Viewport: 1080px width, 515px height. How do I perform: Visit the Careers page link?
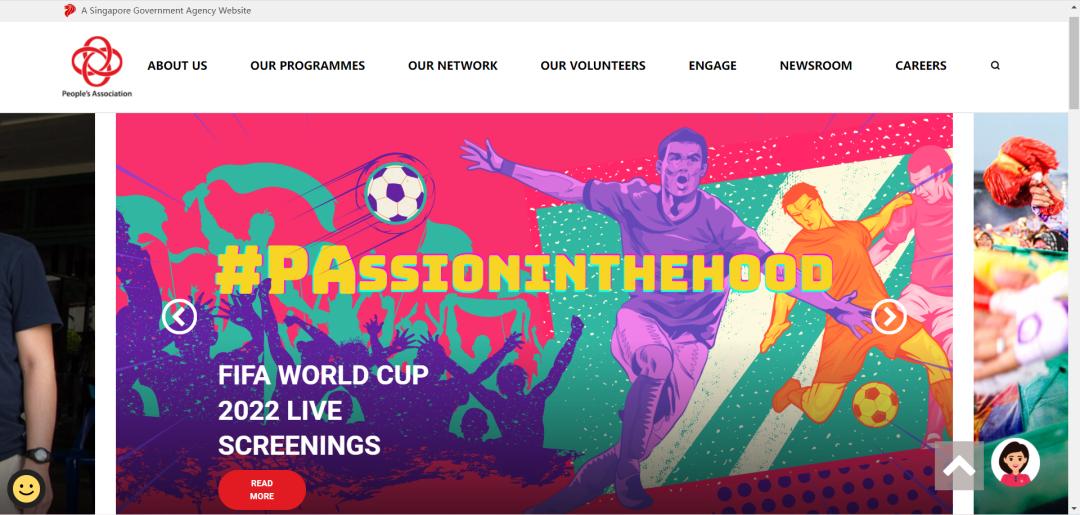(x=920, y=65)
